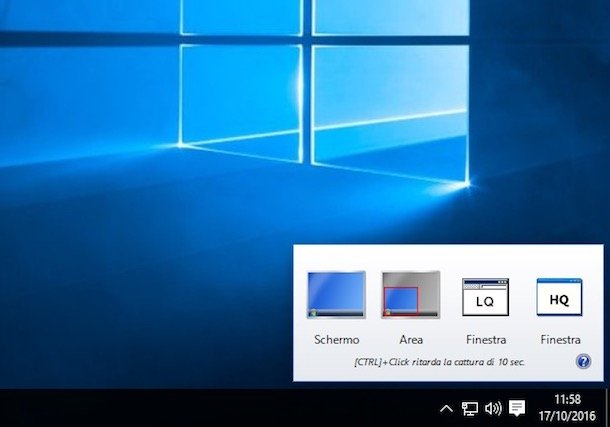Open the network icon in system tray
The image size is (610, 427).
point(469,408)
